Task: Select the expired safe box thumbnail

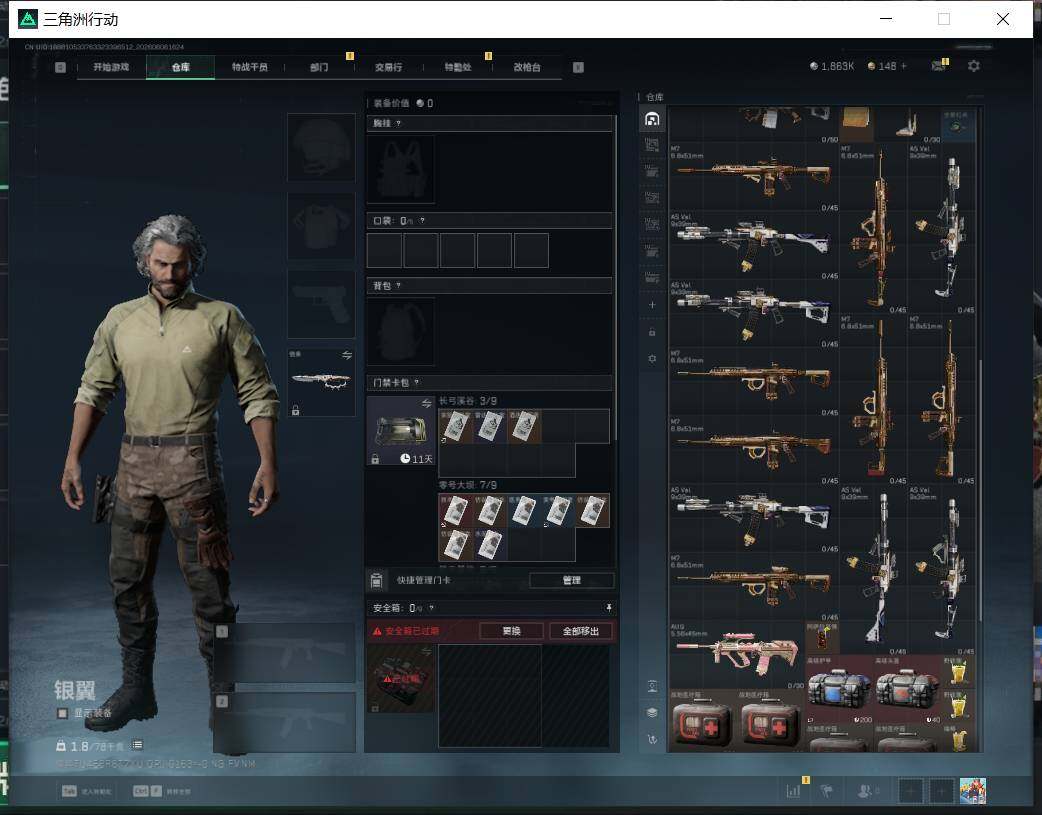Action: pos(401,679)
